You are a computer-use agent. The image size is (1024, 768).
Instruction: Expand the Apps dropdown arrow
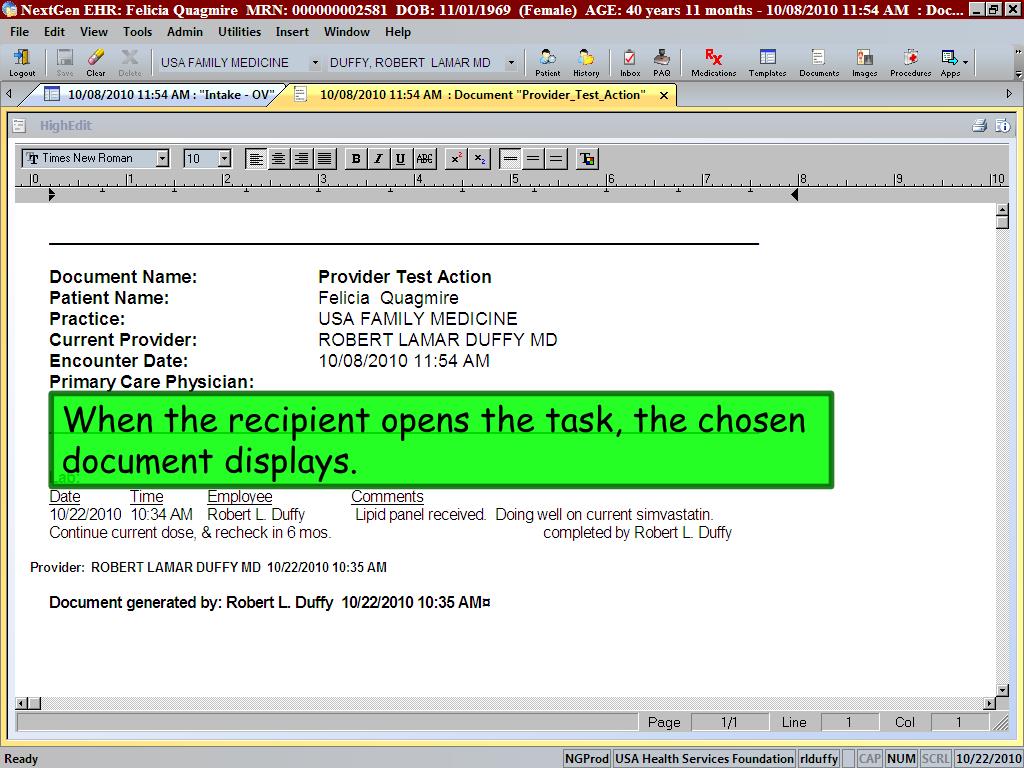point(965,63)
